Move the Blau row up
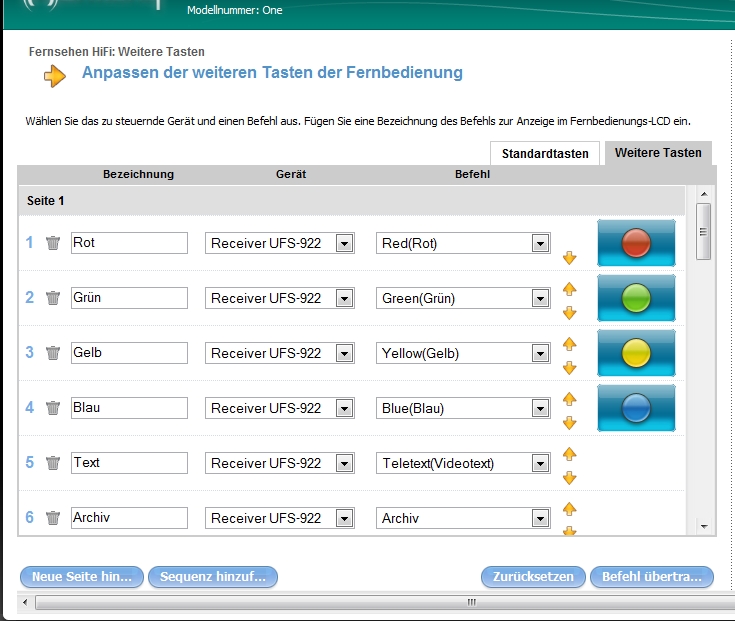Viewport: 735px width, 621px height. point(570,399)
